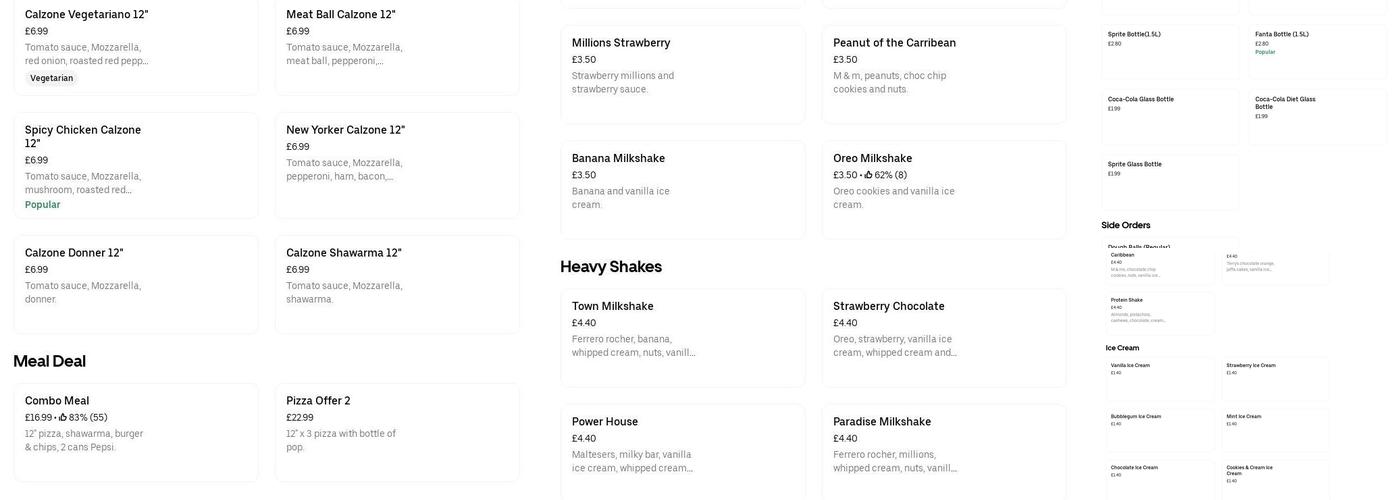
Task: Select the Calzone Vegetariano 12" card
Action: click(x=136, y=48)
